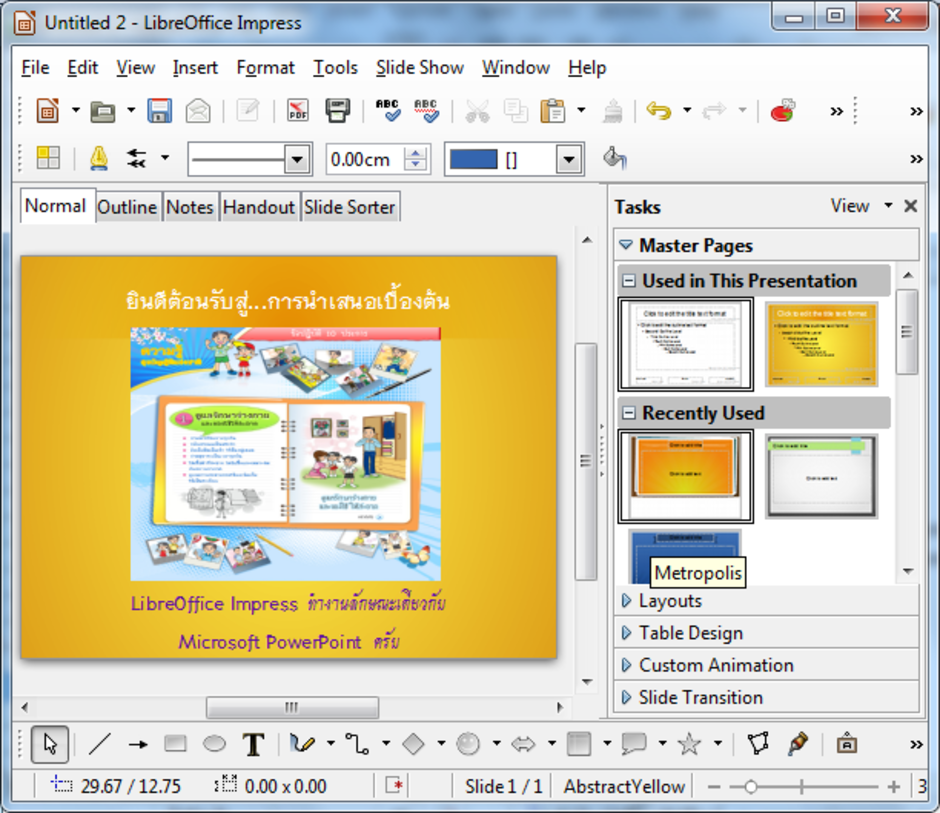Screen dimensions: 940x813
Task: Click the AbstractYellow status bar entry
Action: [624, 786]
